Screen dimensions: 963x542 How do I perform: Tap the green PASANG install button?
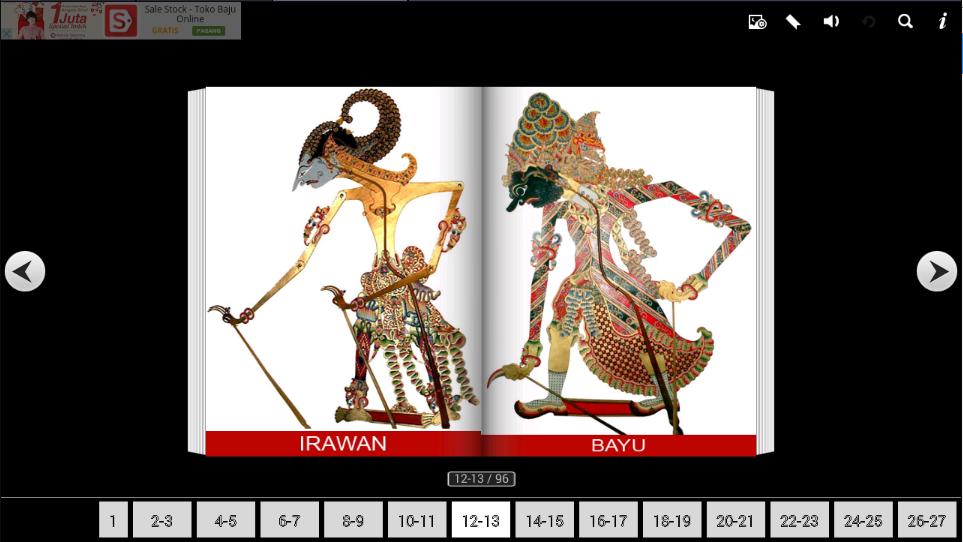point(208,31)
